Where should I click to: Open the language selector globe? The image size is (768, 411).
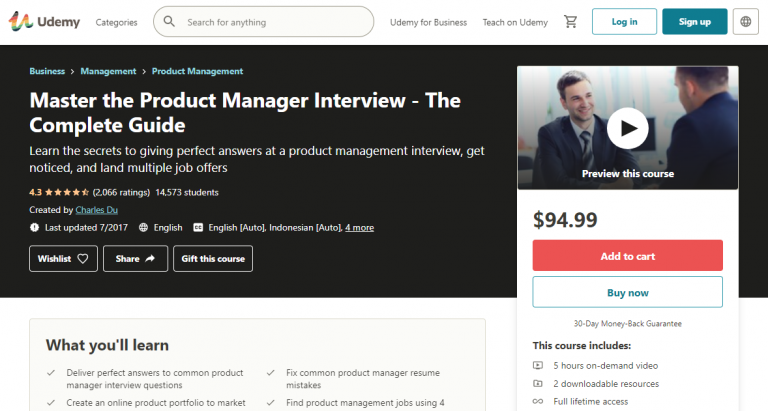pos(745,22)
